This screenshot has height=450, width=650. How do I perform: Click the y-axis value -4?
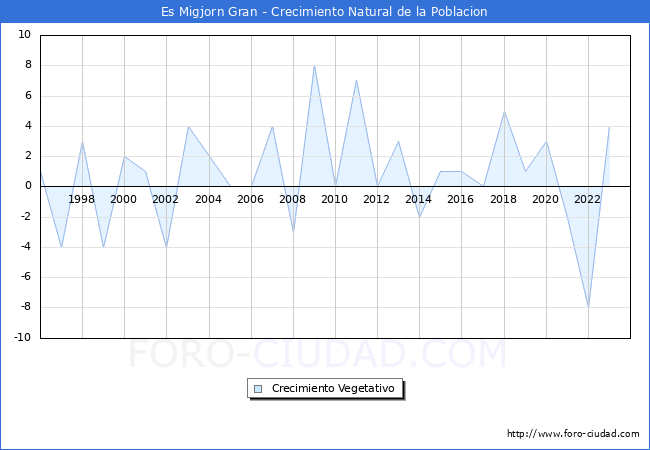26,247
